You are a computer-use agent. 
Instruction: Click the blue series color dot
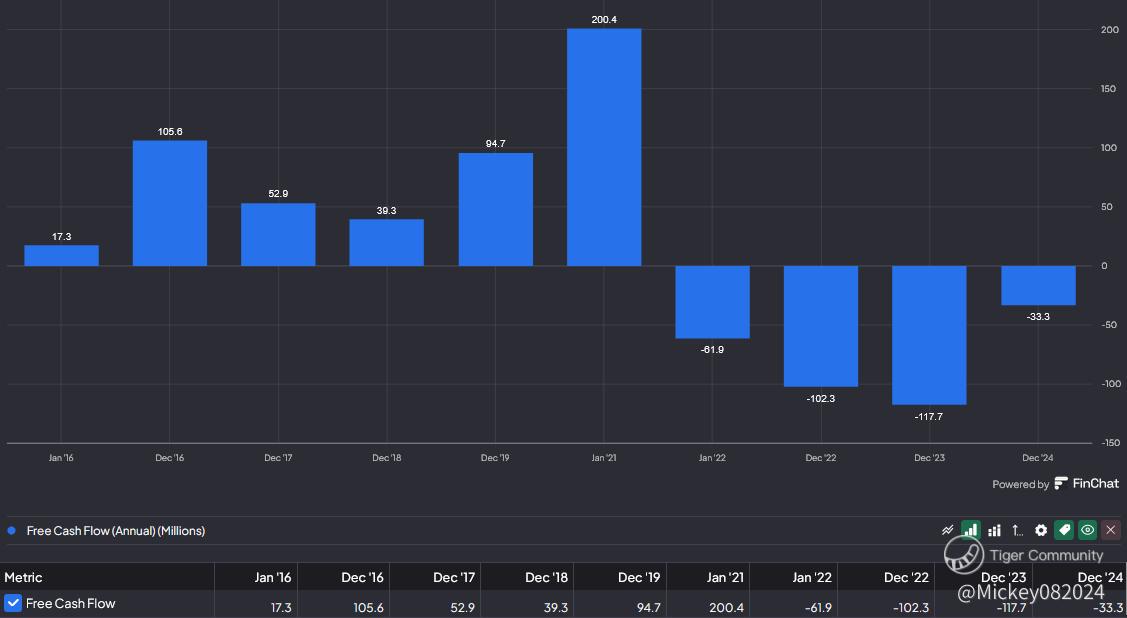click(12, 531)
